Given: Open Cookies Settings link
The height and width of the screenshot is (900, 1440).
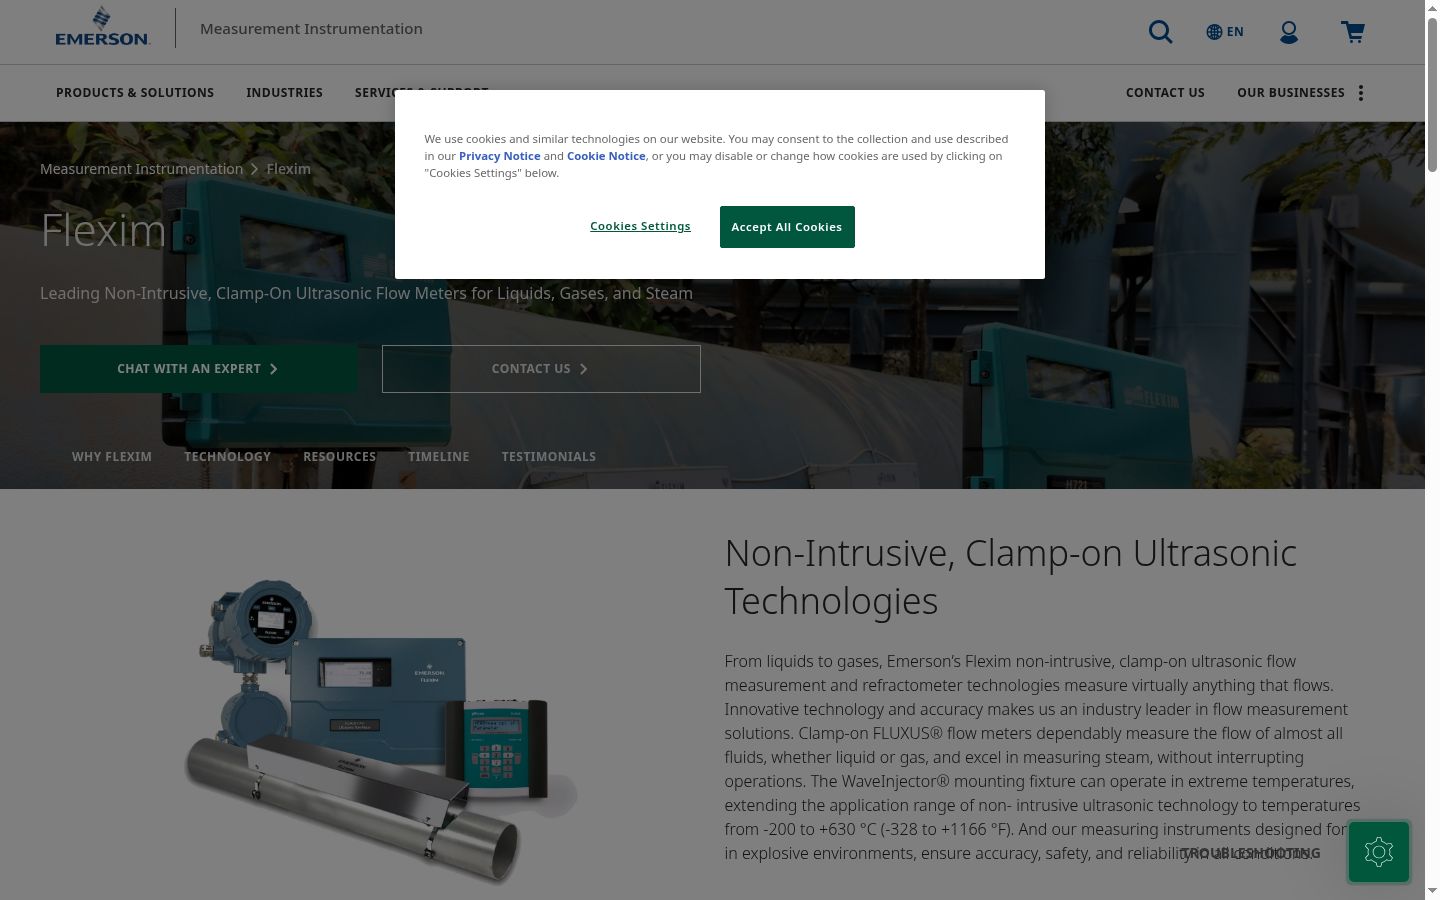Looking at the screenshot, I should tap(640, 226).
